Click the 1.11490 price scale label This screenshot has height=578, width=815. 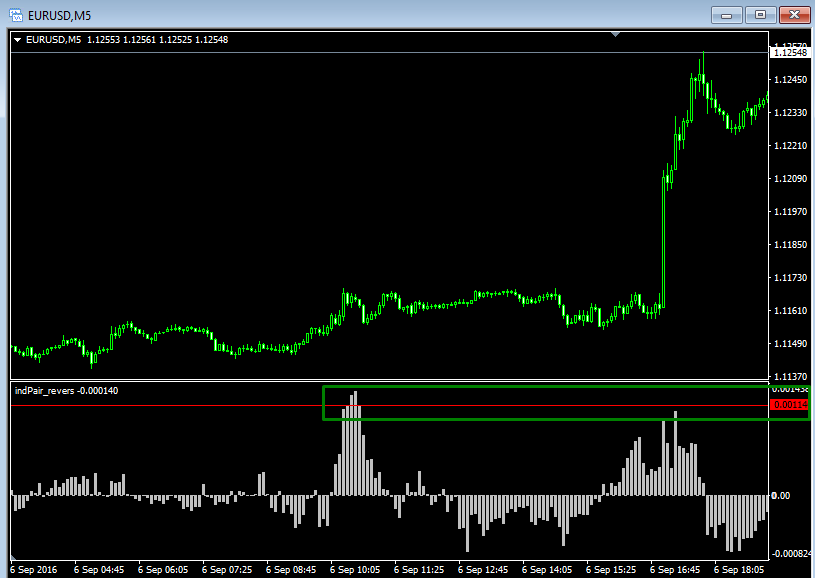coord(791,344)
